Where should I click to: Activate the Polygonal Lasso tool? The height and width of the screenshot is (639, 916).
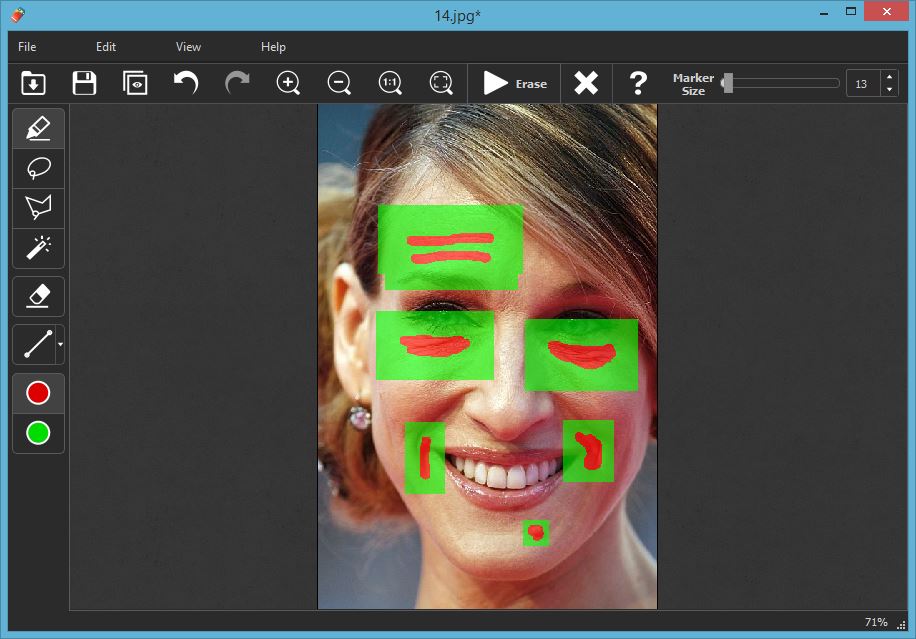point(37,208)
